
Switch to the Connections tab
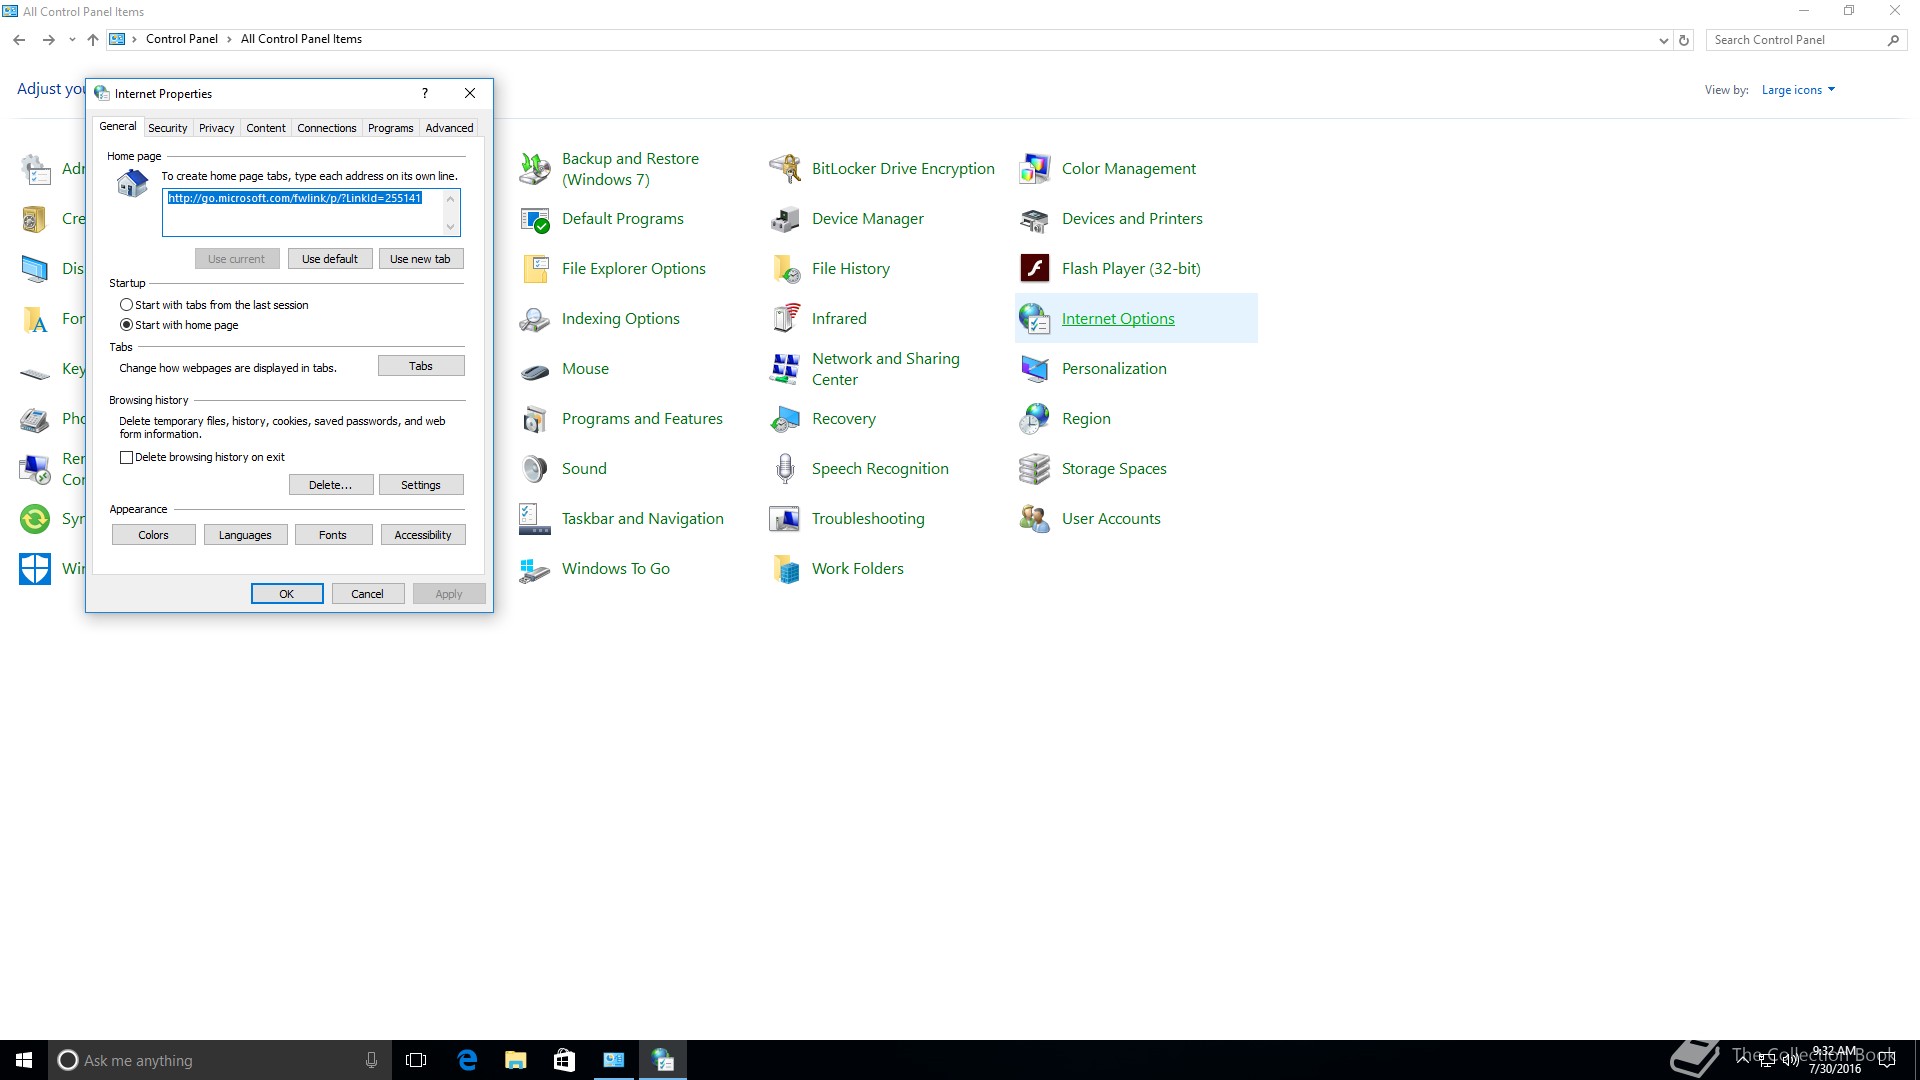[327, 128]
